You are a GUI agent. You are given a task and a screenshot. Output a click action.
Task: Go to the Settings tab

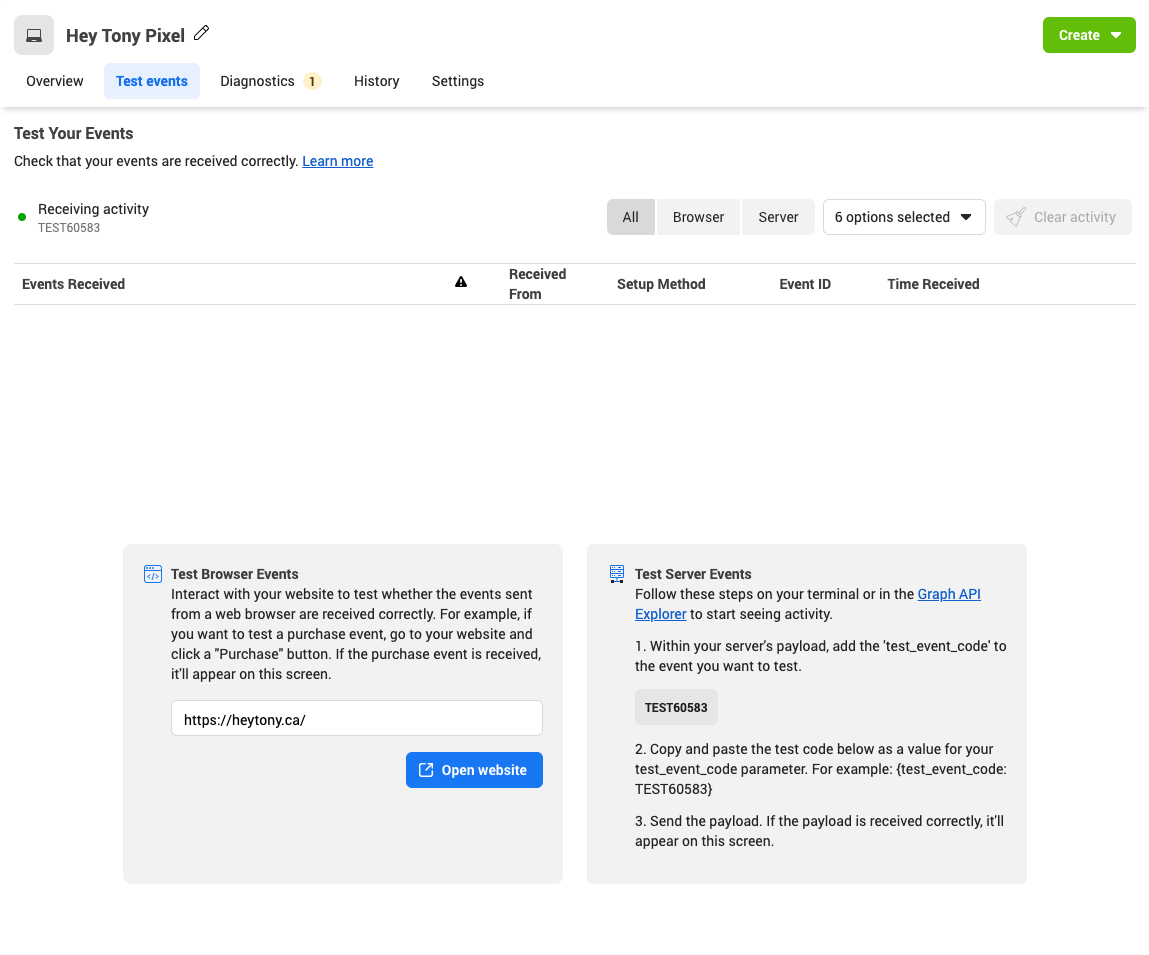click(x=458, y=81)
